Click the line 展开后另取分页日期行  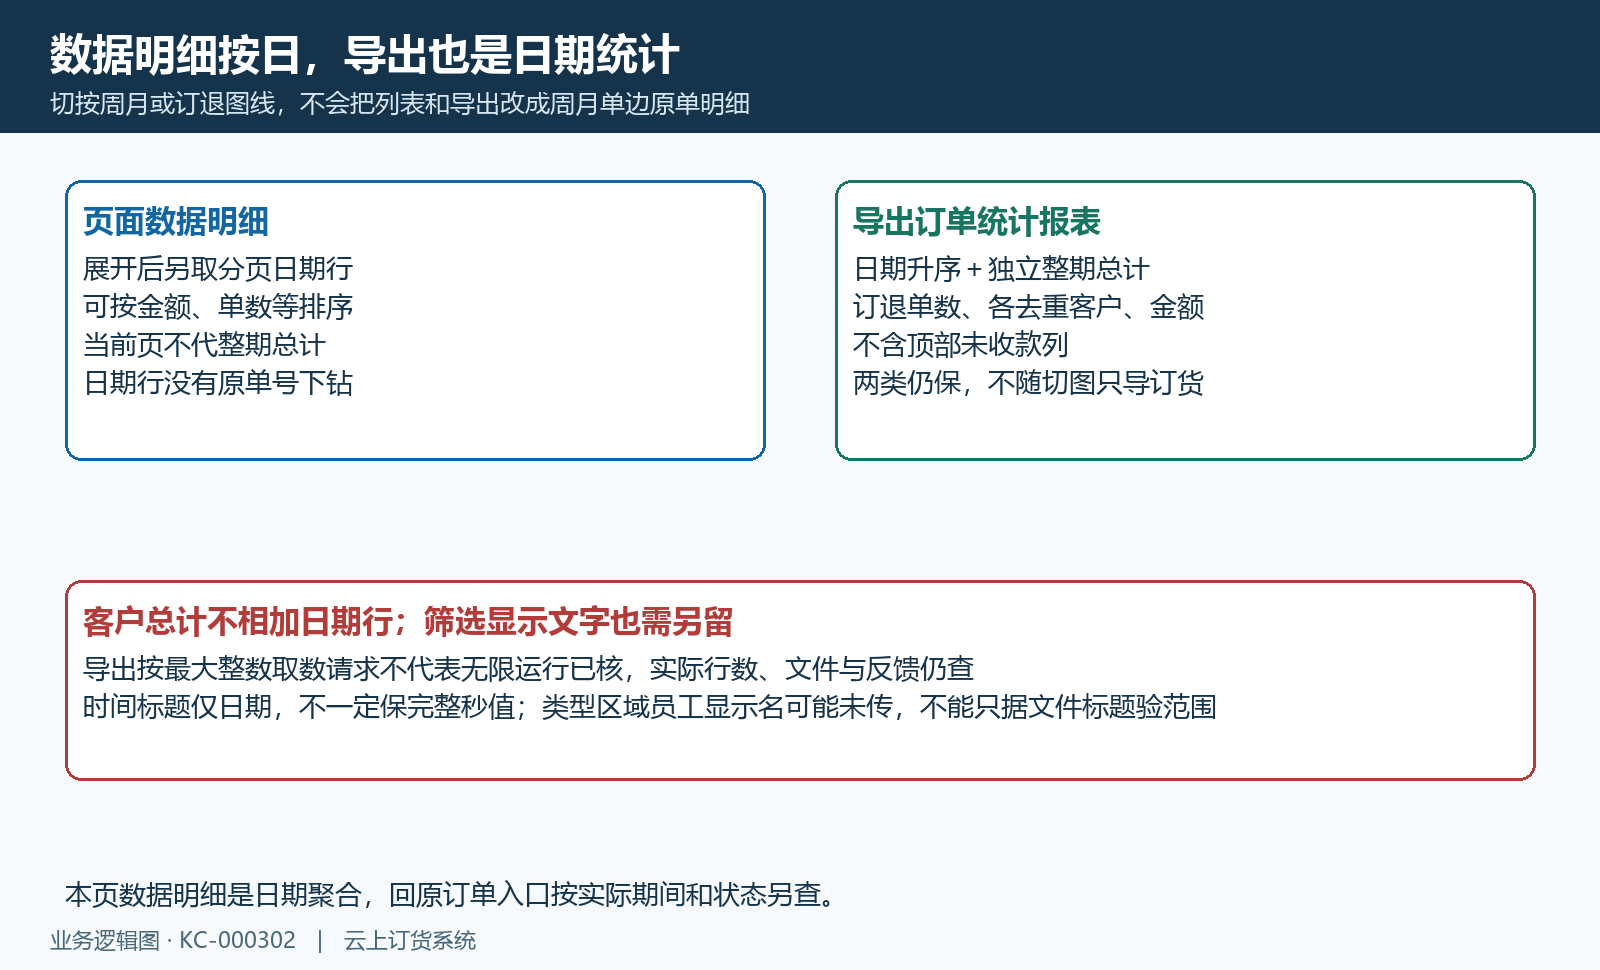tap(218, 269)
